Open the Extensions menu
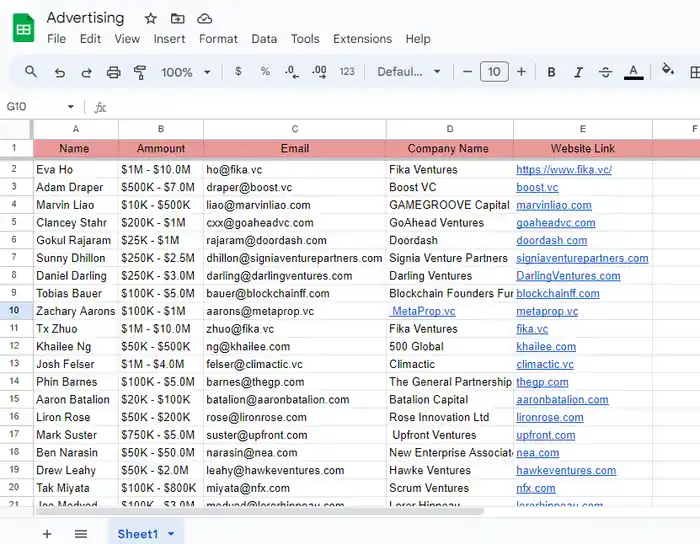The image size is (700, 544). (362, 39)
